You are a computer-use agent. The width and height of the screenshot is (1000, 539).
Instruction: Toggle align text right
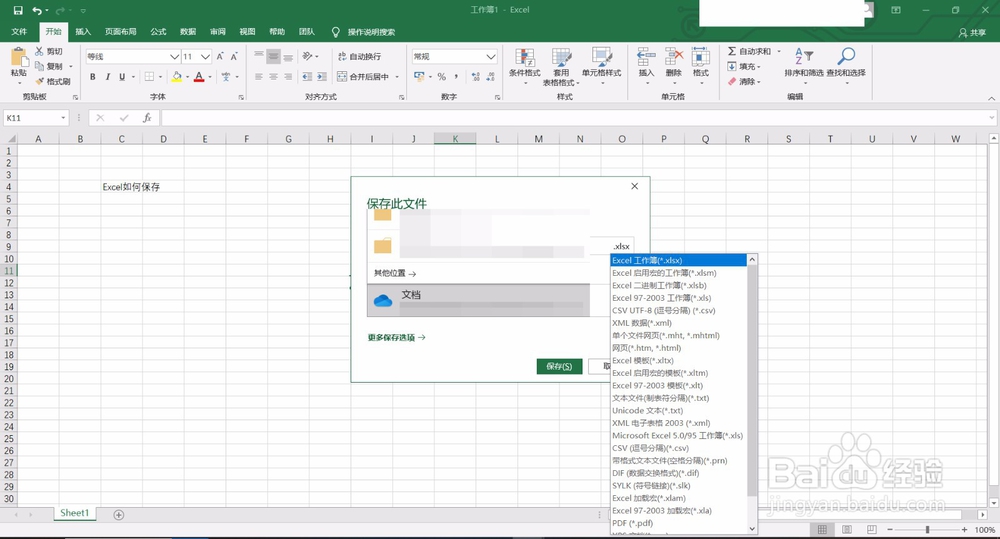point(288,77)
